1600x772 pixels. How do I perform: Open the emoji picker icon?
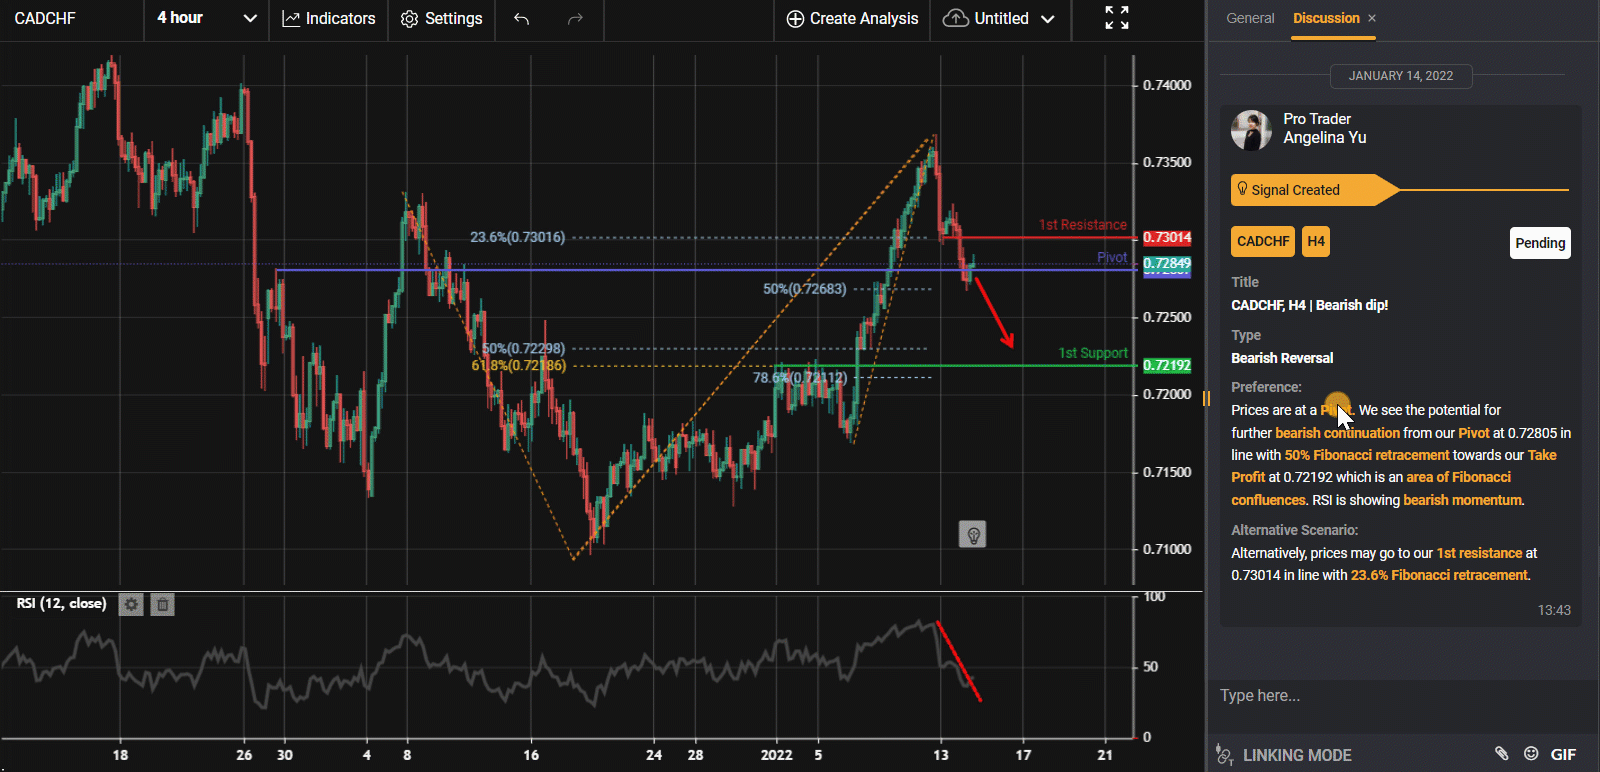click(1531, 754)
